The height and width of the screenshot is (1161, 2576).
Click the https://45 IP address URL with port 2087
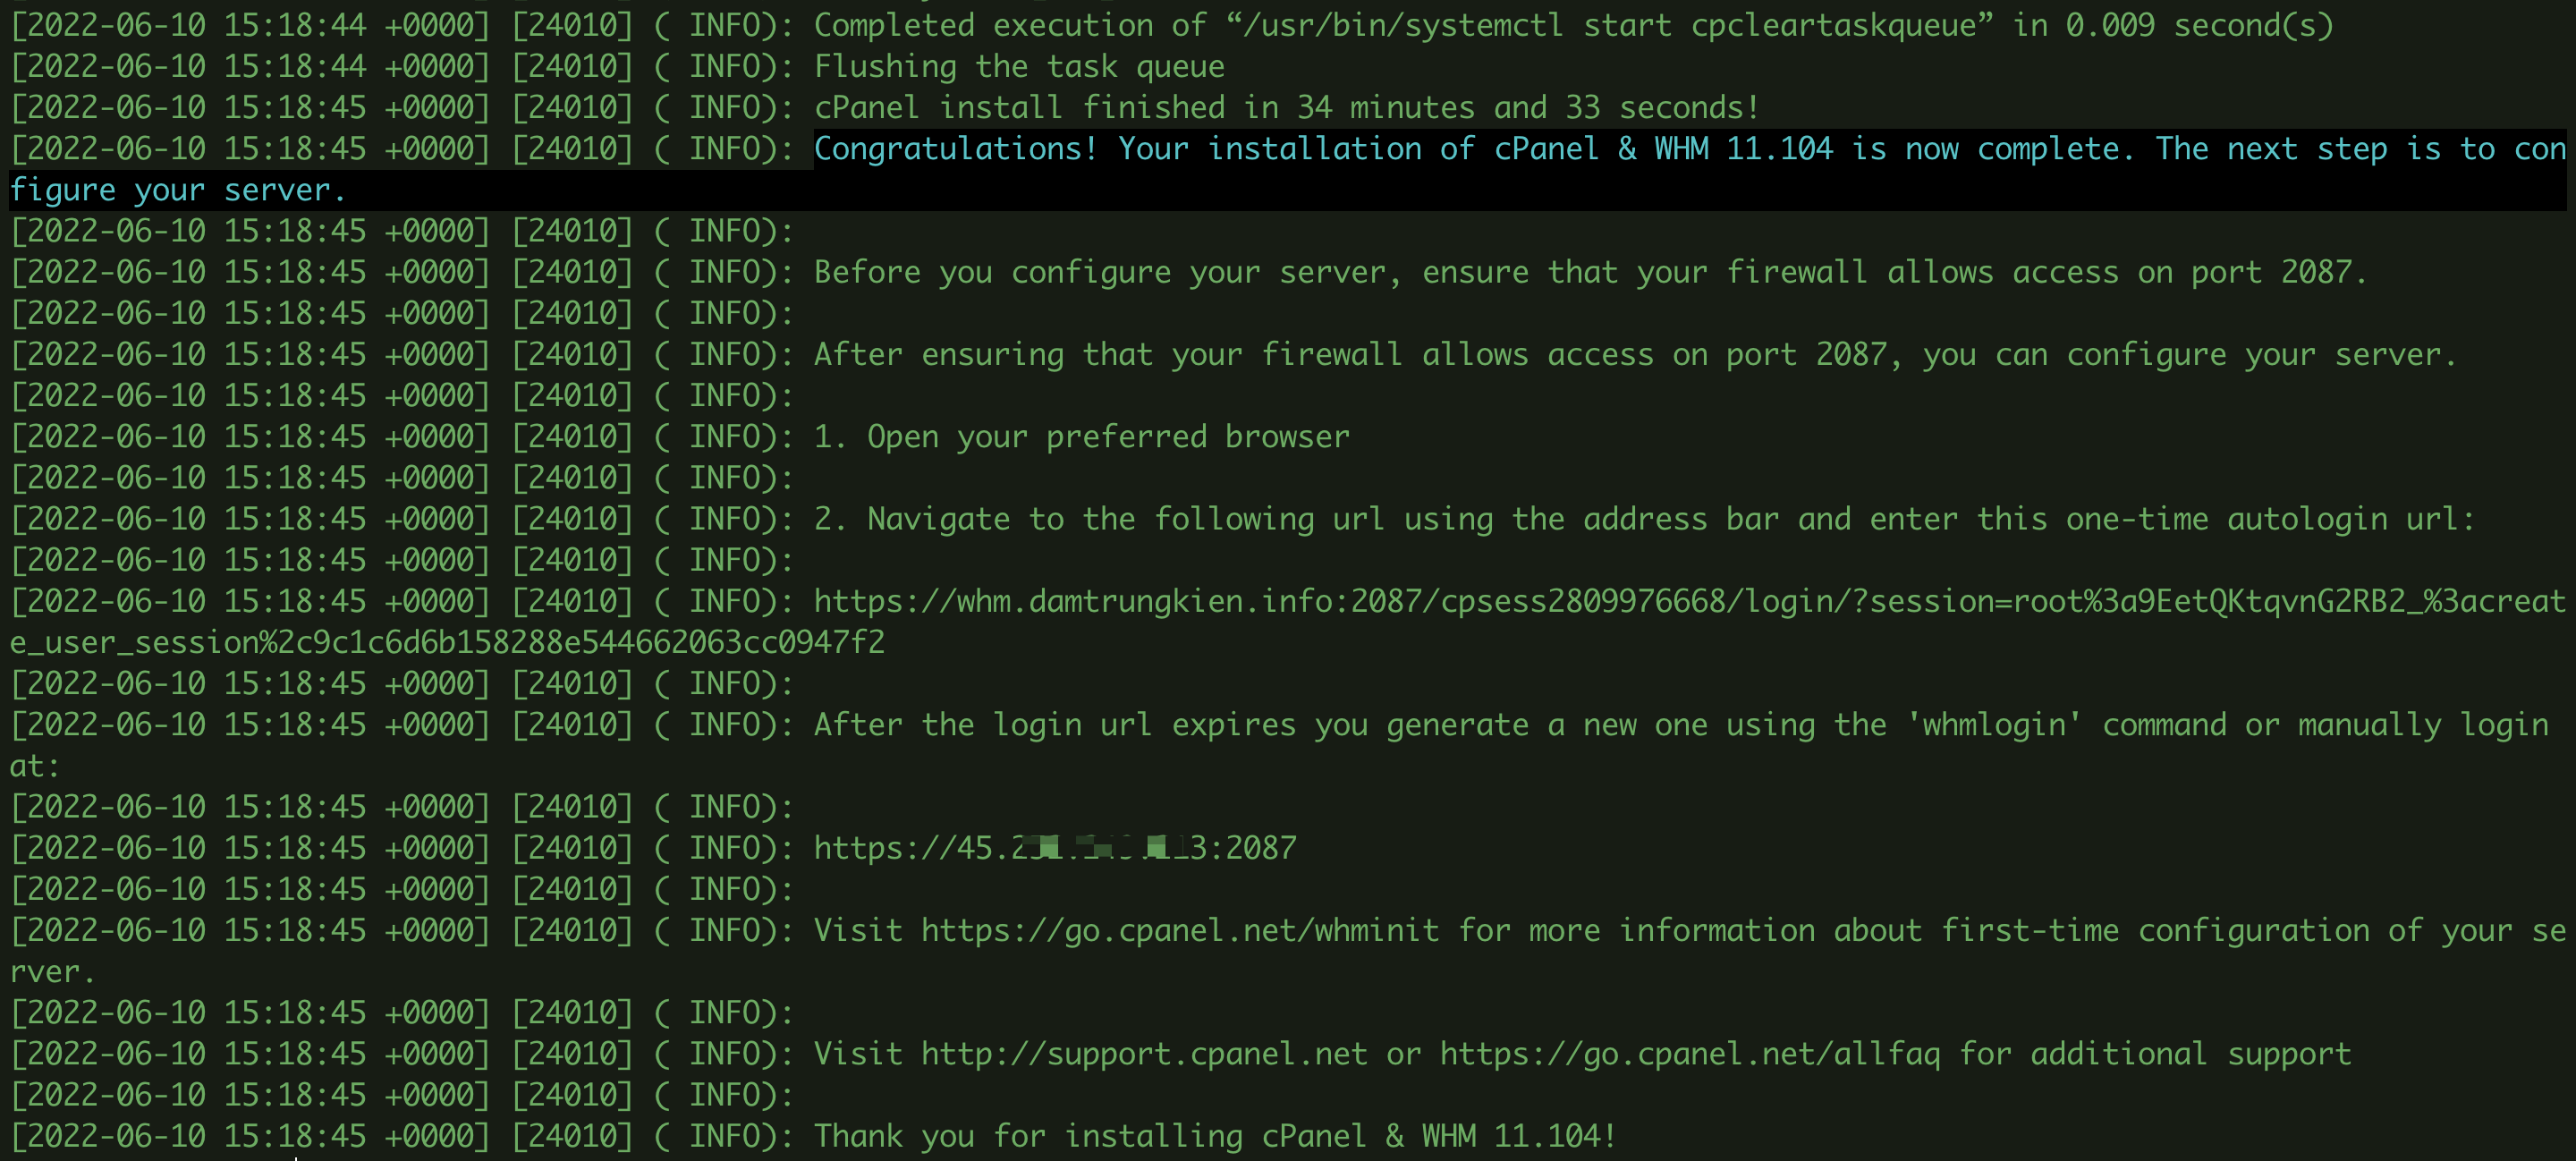pyautogui.click(x=1055, y=848)
